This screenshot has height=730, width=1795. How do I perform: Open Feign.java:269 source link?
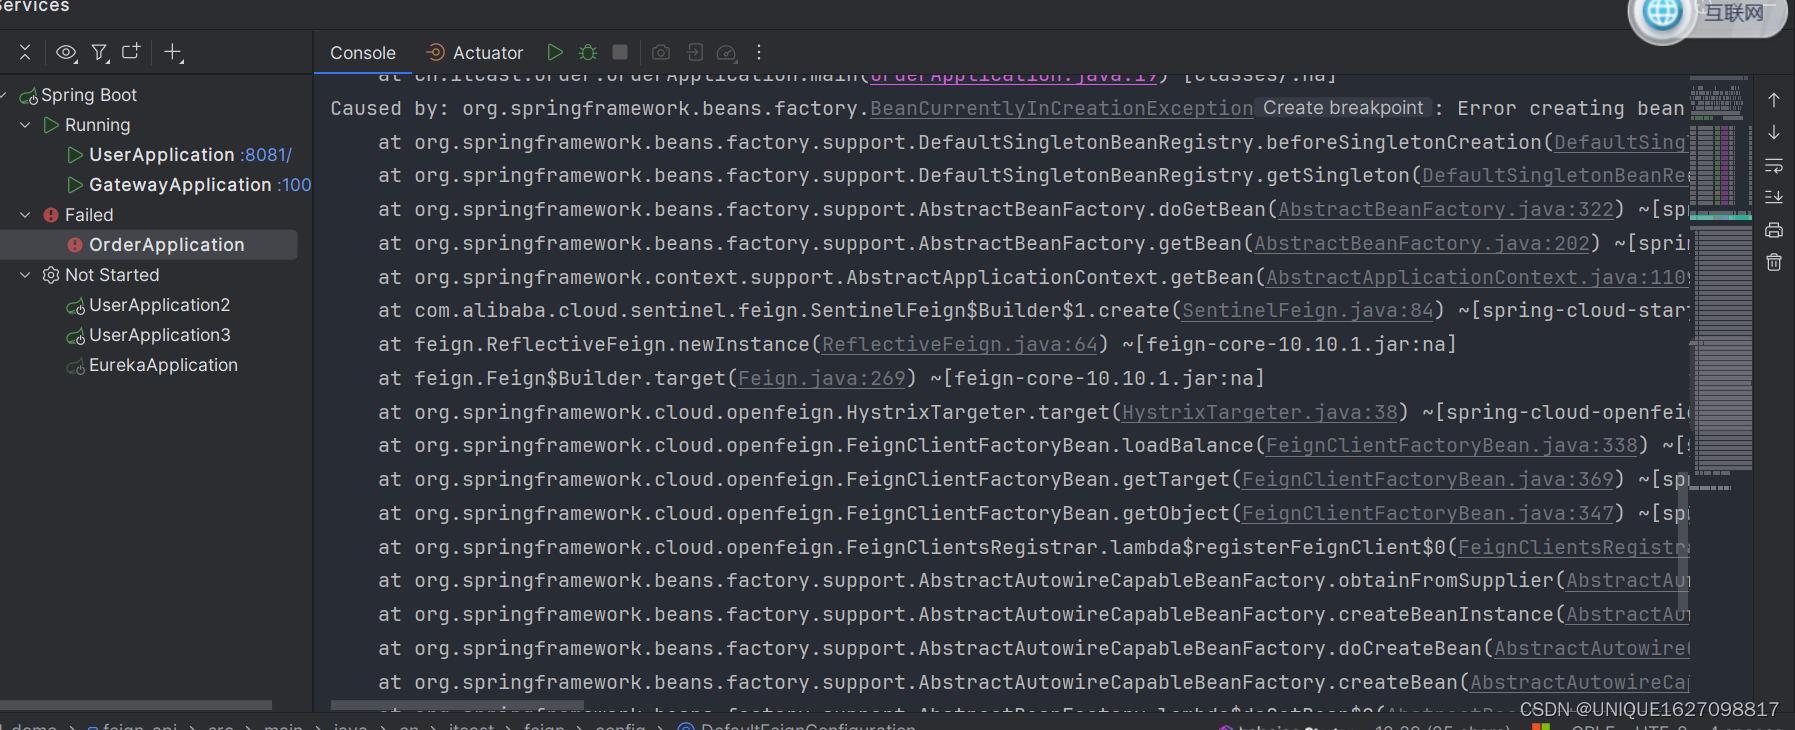[x=822, y=379]
